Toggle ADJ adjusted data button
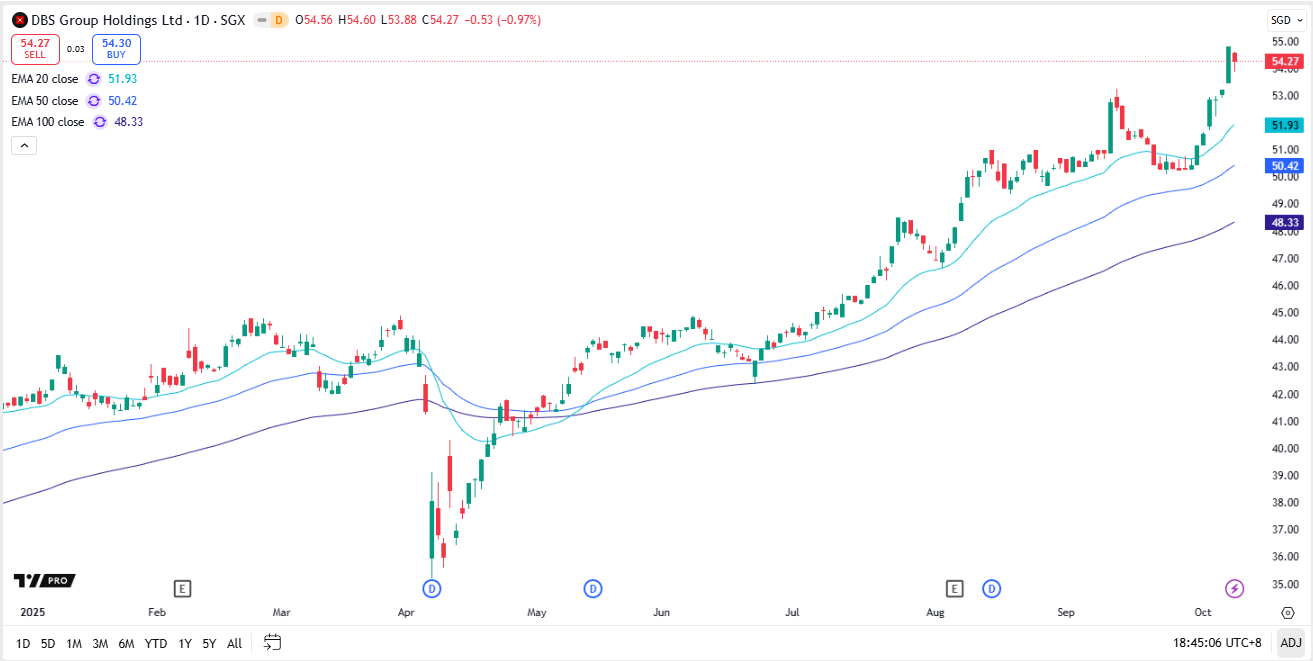 click(x=1291, y=643)
